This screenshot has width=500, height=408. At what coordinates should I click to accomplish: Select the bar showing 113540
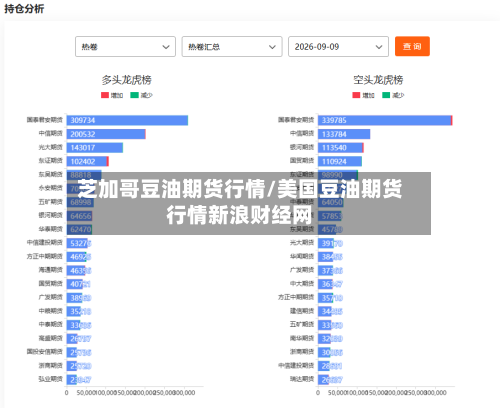pyautogui.click(x=341, y=148)
